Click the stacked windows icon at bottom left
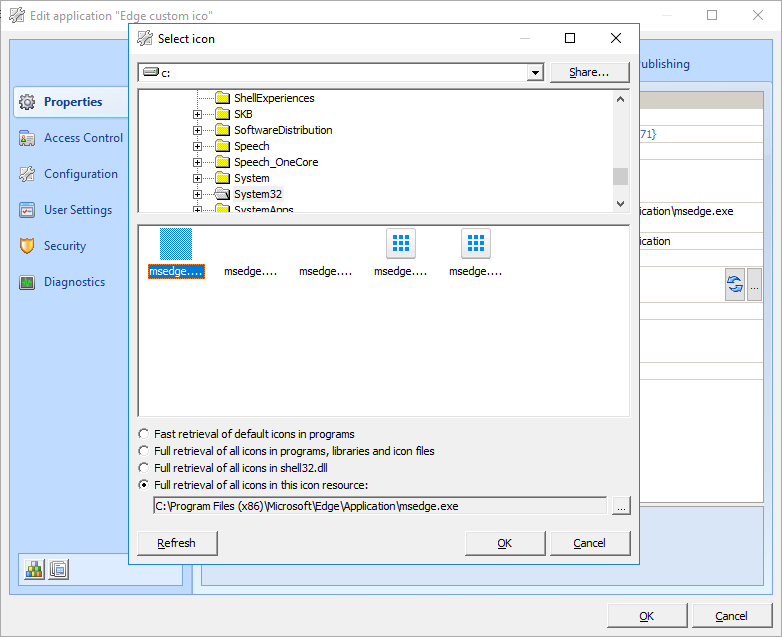The width and height of the screenshot is (782, 637). 58,569
